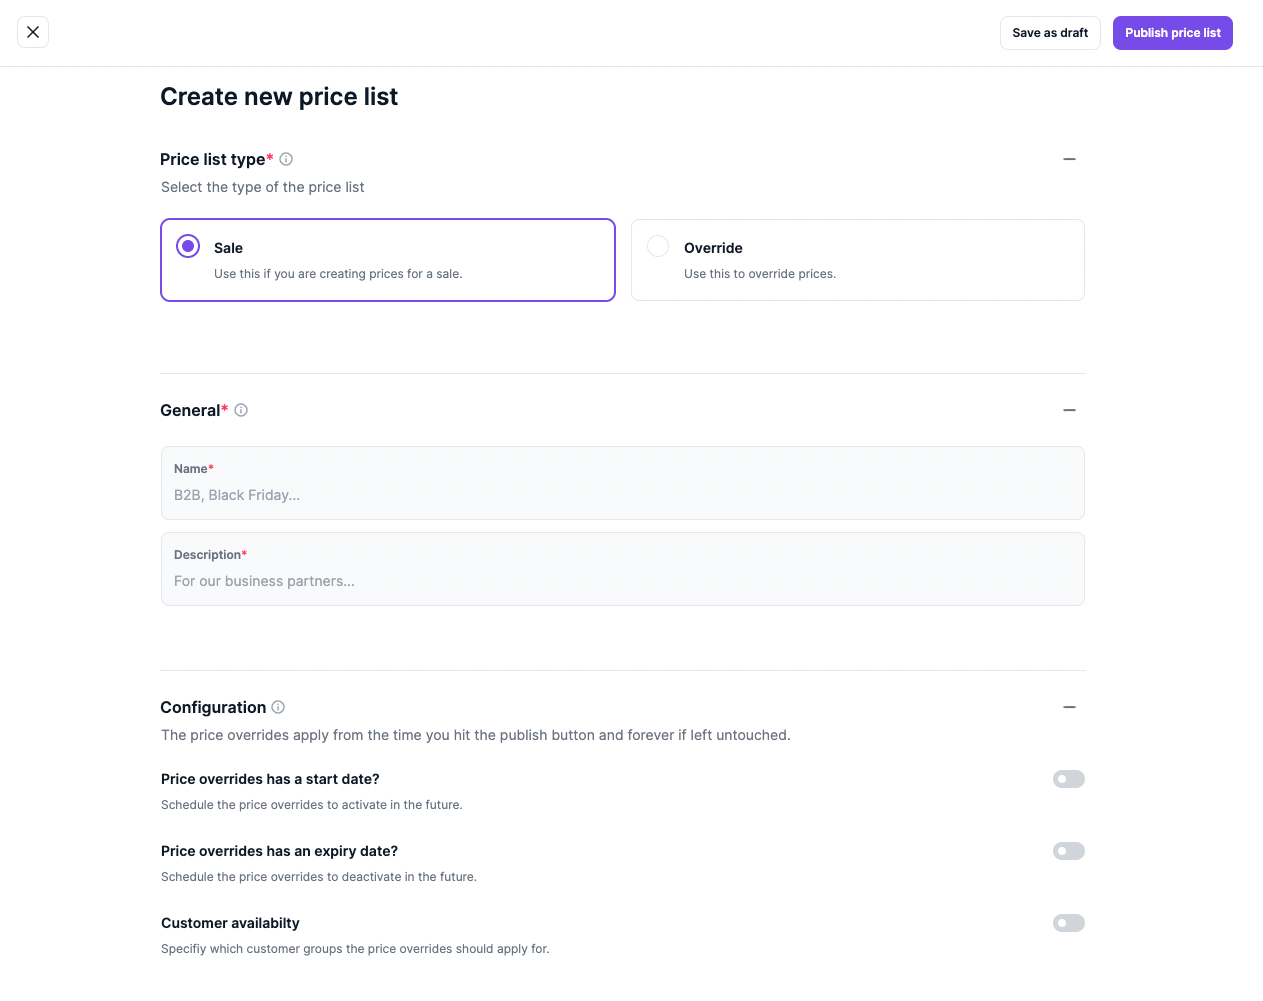Collapse the Configuration section

pos(1069,707)
